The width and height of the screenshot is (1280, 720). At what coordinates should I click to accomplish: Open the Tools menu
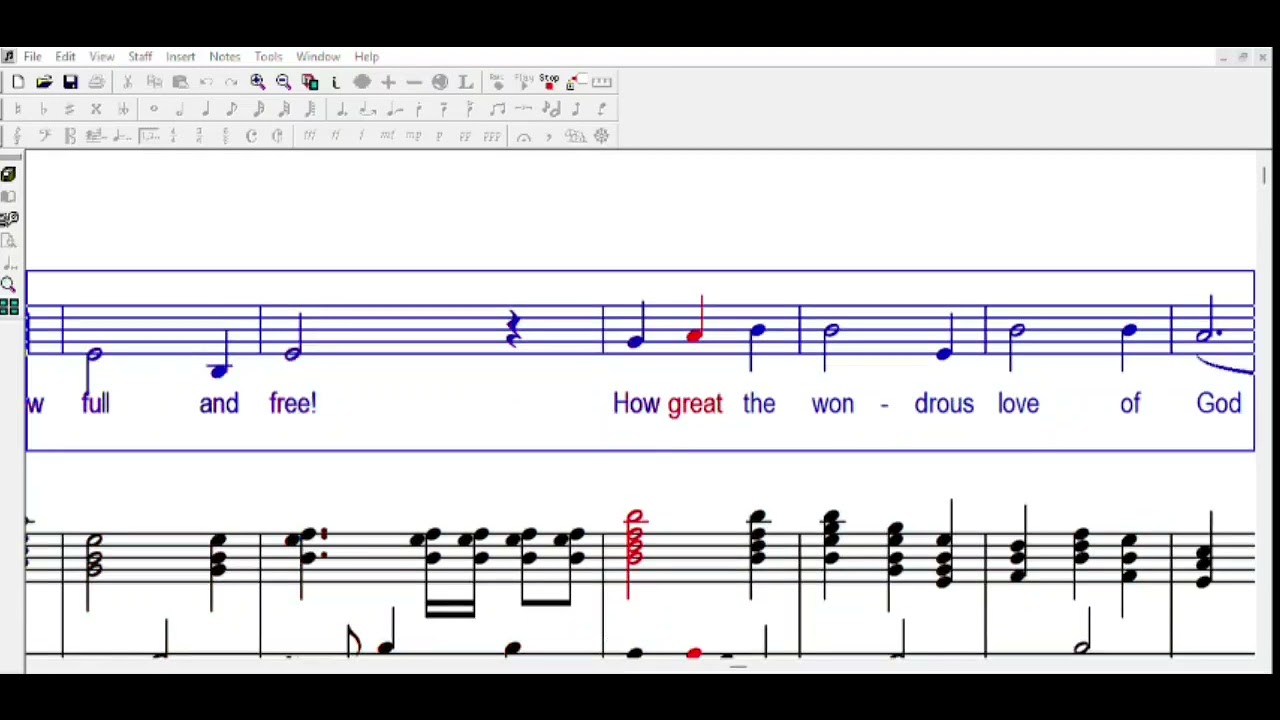point(268,57)
